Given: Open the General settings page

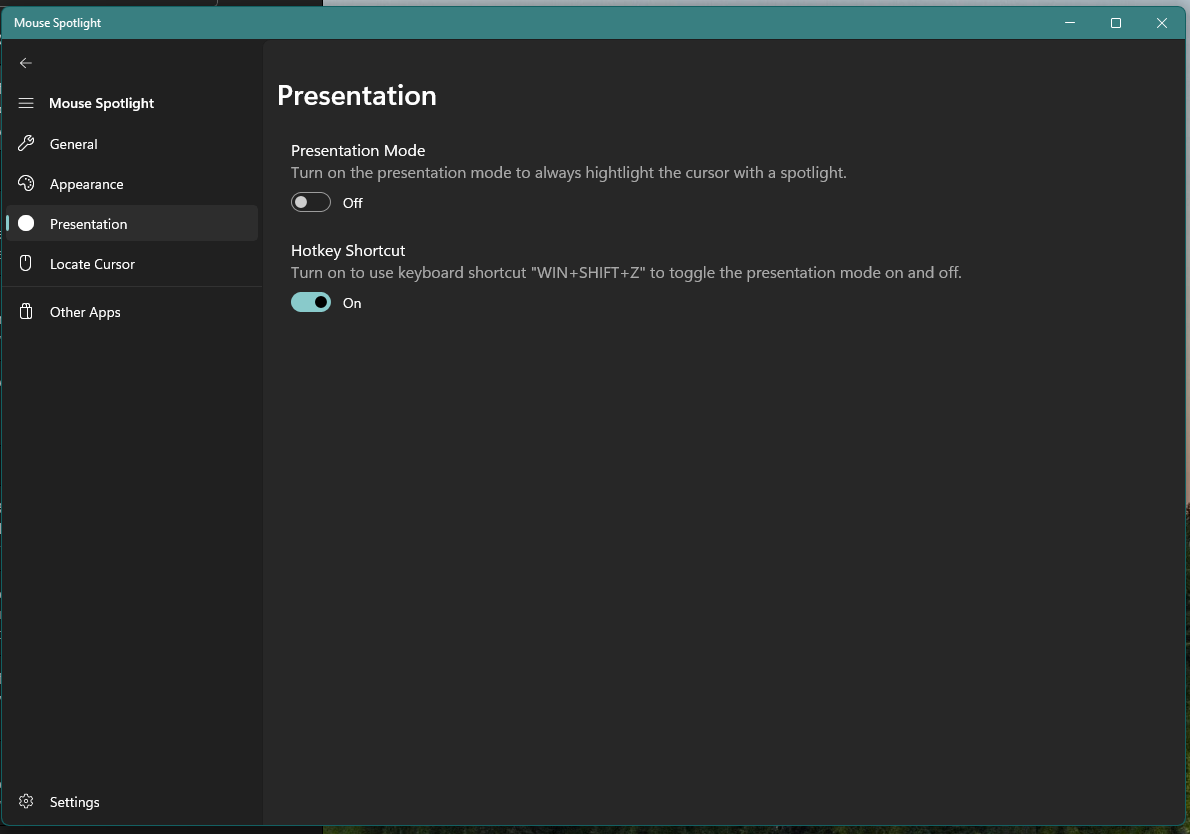Looking at the screenshot, I should point(73,143).
